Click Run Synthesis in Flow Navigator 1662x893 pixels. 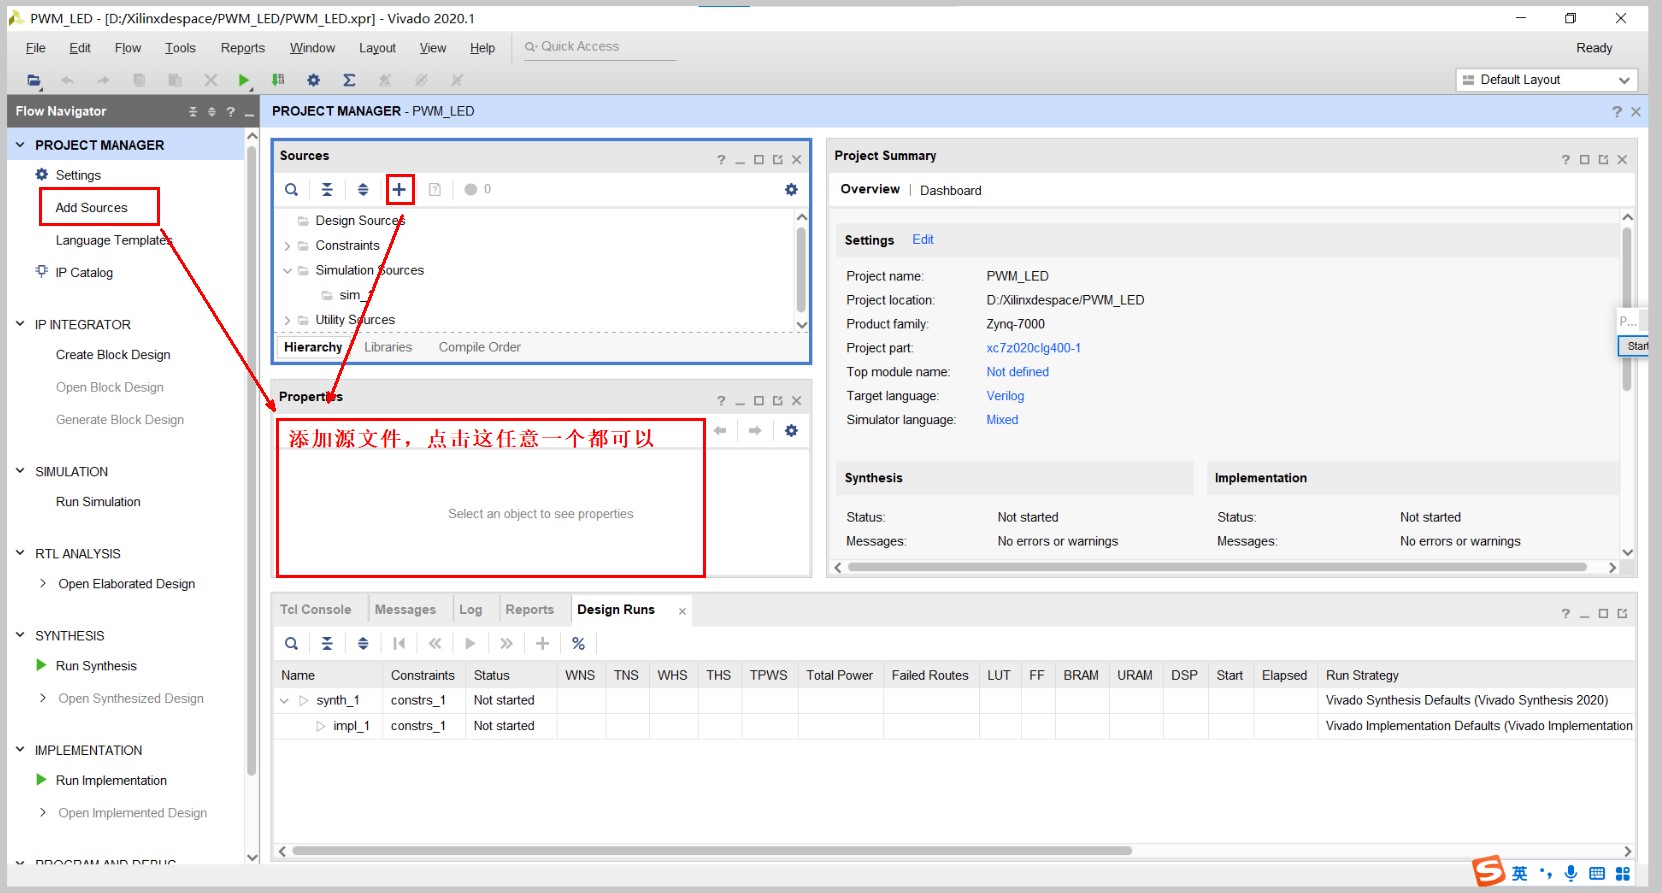[96, 666]
